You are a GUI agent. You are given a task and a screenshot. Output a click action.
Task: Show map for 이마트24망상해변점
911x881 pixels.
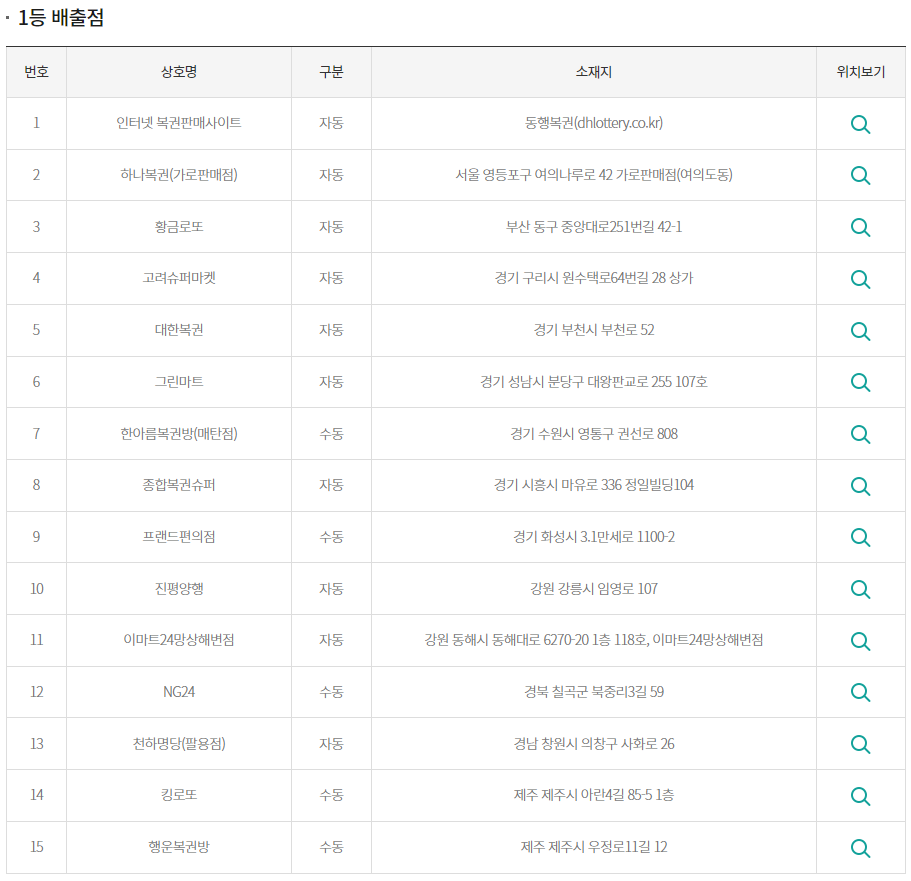(x=860, y=641)
